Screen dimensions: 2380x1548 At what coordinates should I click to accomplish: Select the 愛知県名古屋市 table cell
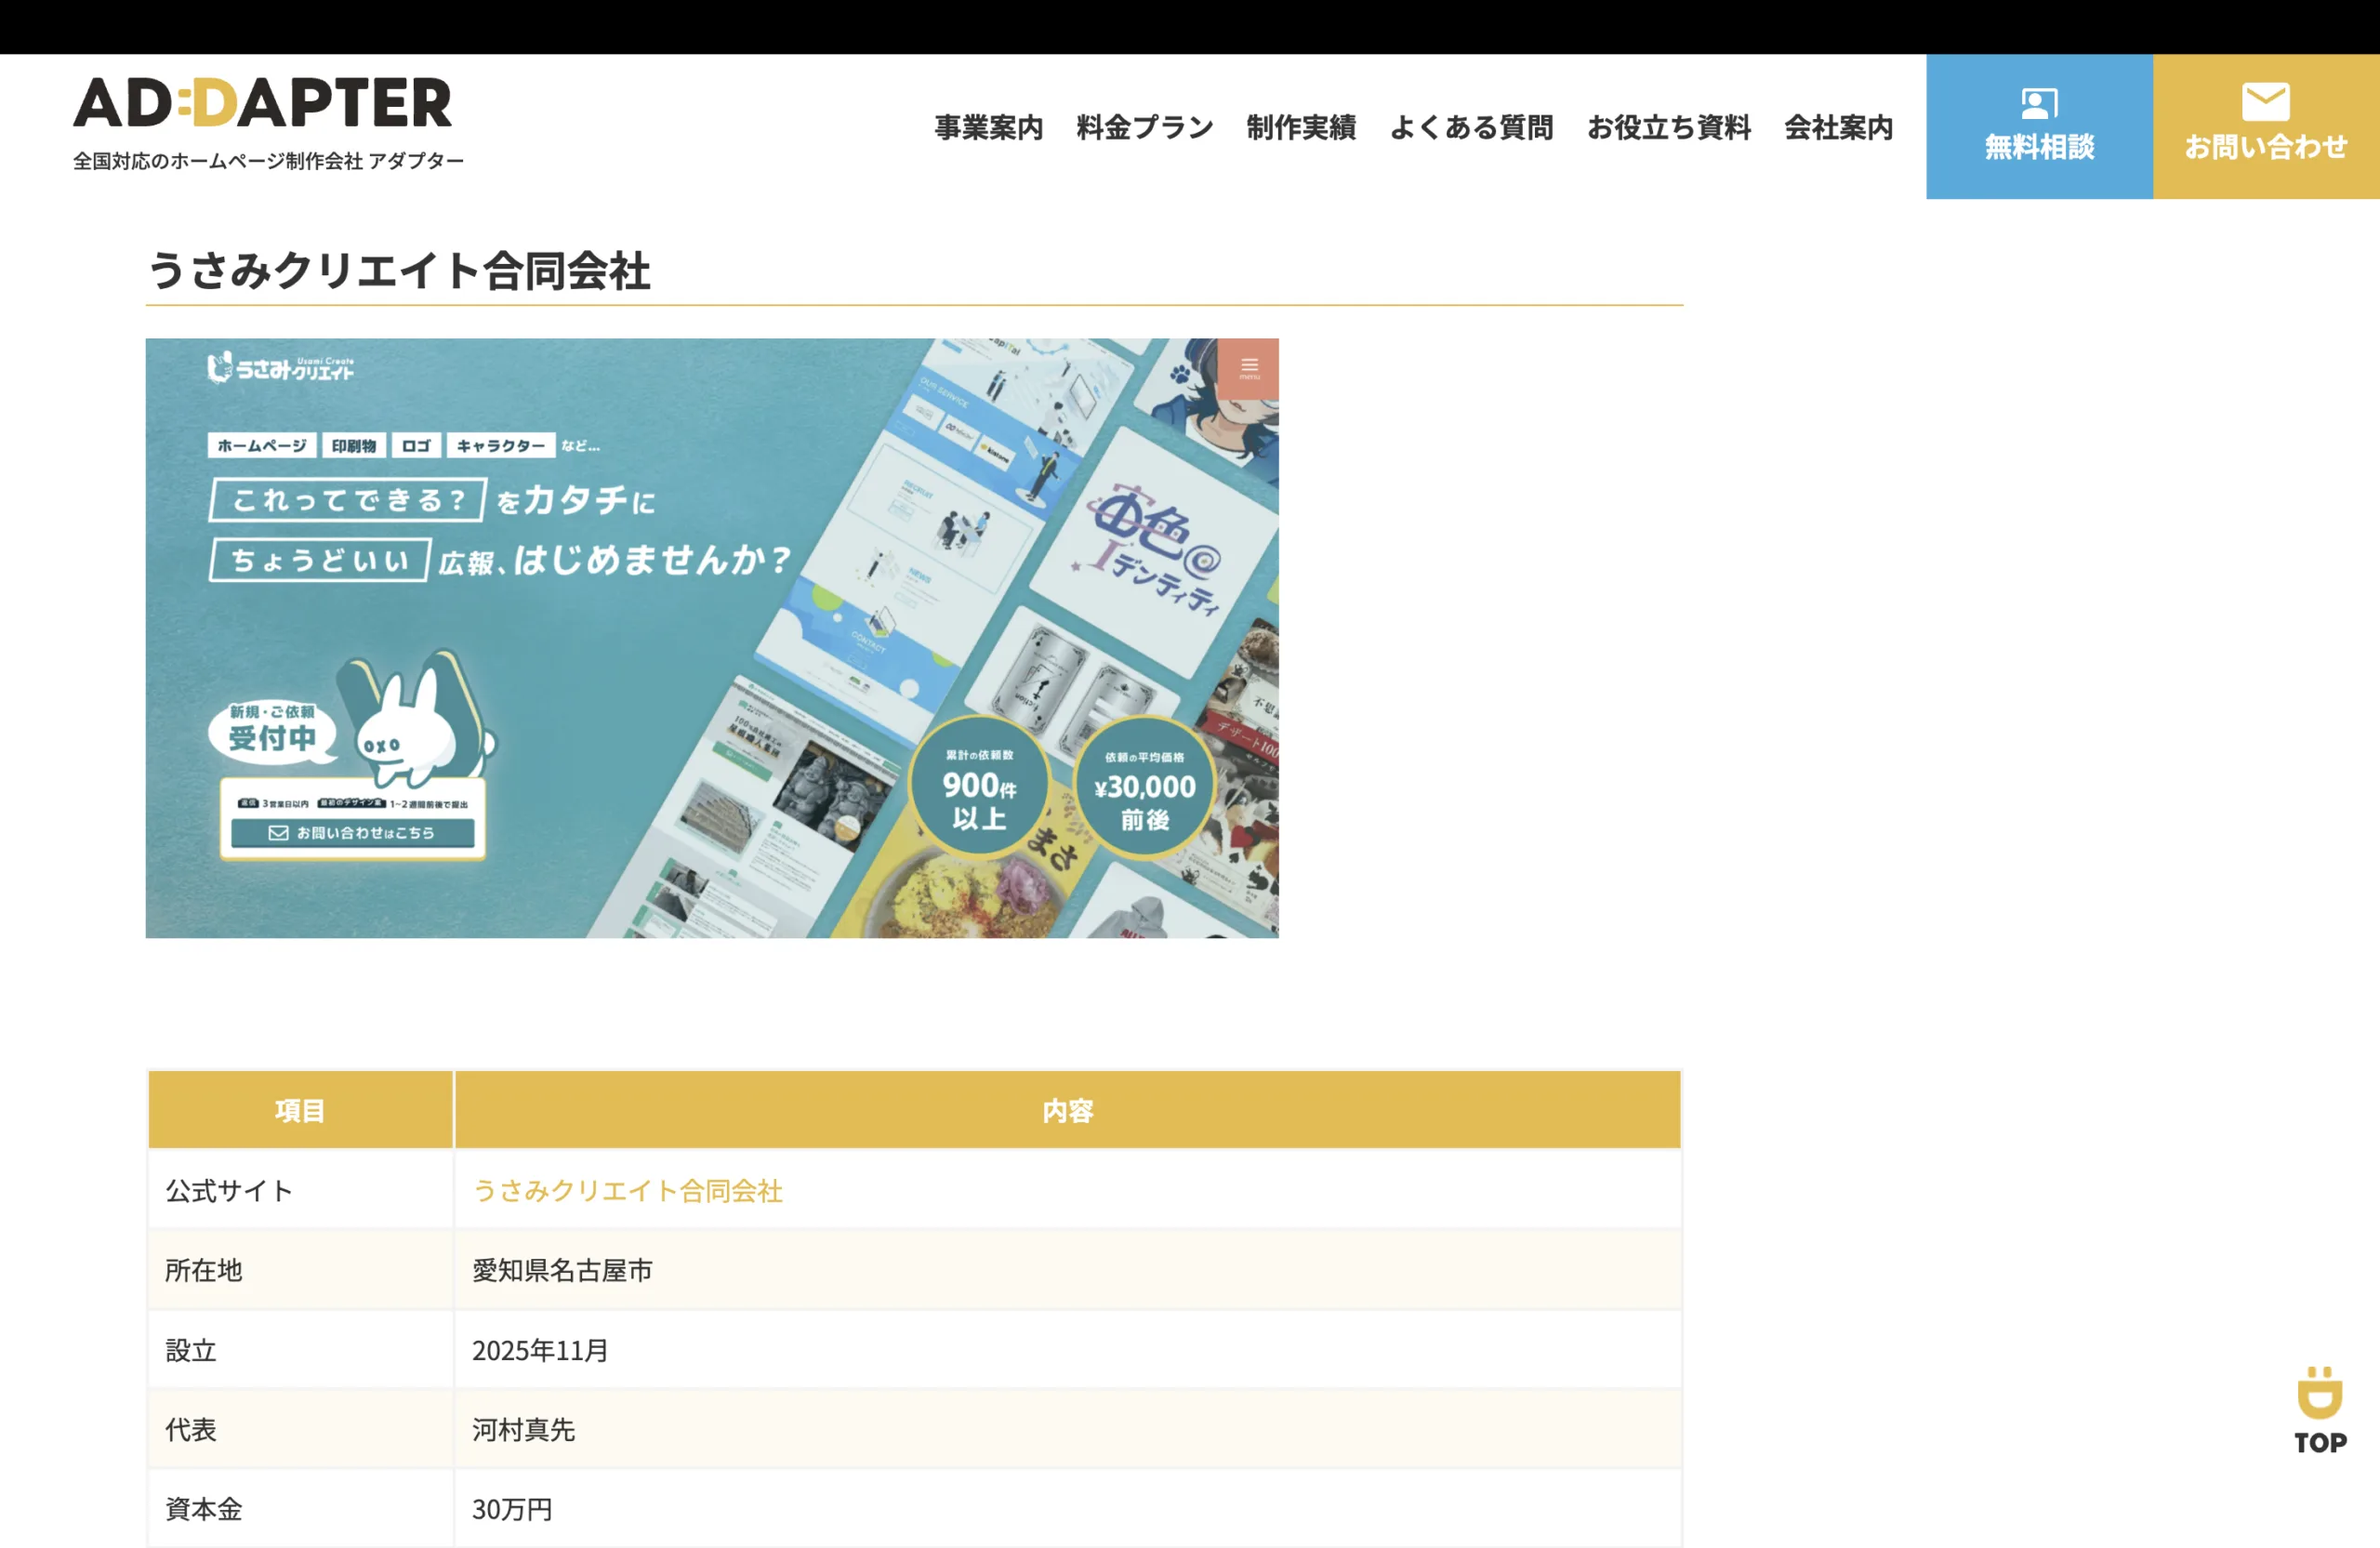click(563, 1270)
